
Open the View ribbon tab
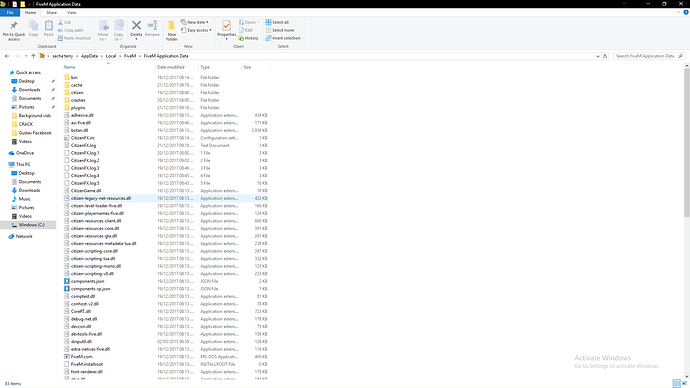71,12
